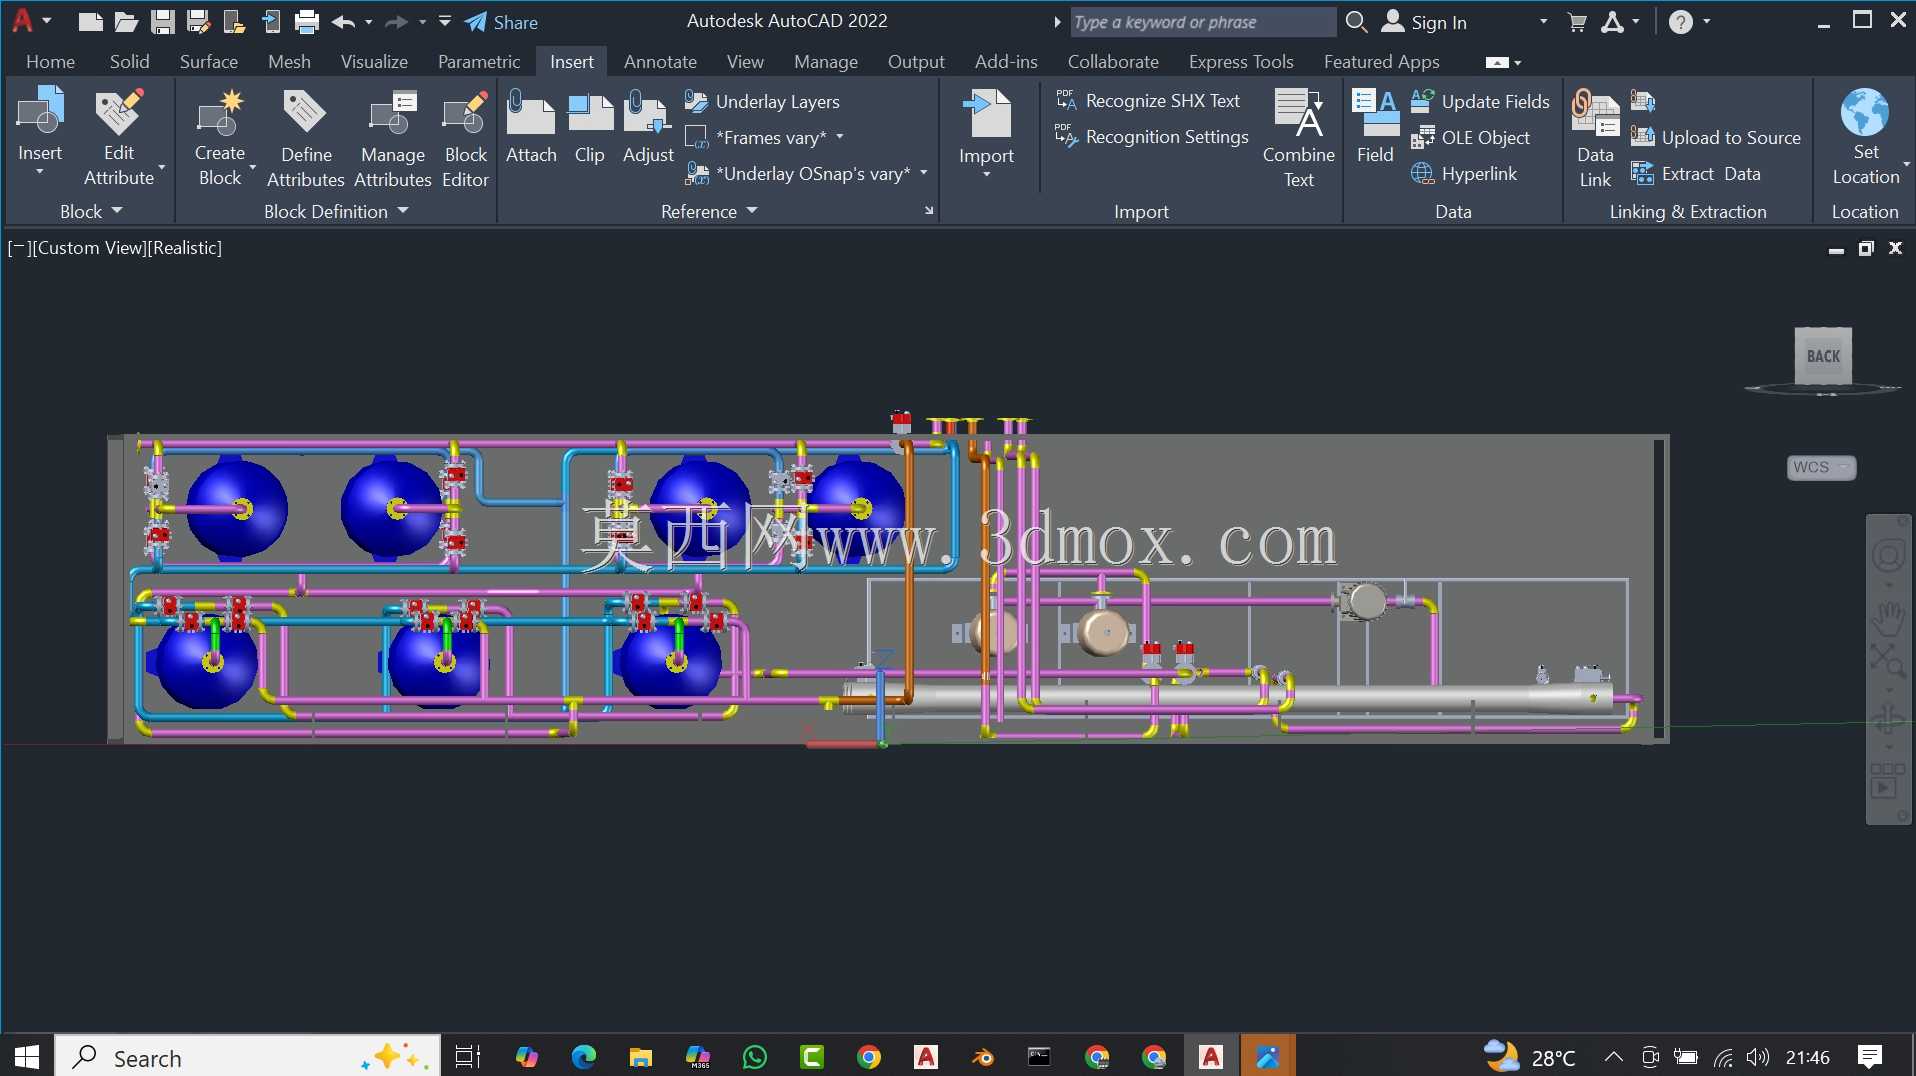Screen dimensions: 1916x1076
Task: Expand the Block panel dropdown
Action: pyautogui.click(x=90, y=211)
